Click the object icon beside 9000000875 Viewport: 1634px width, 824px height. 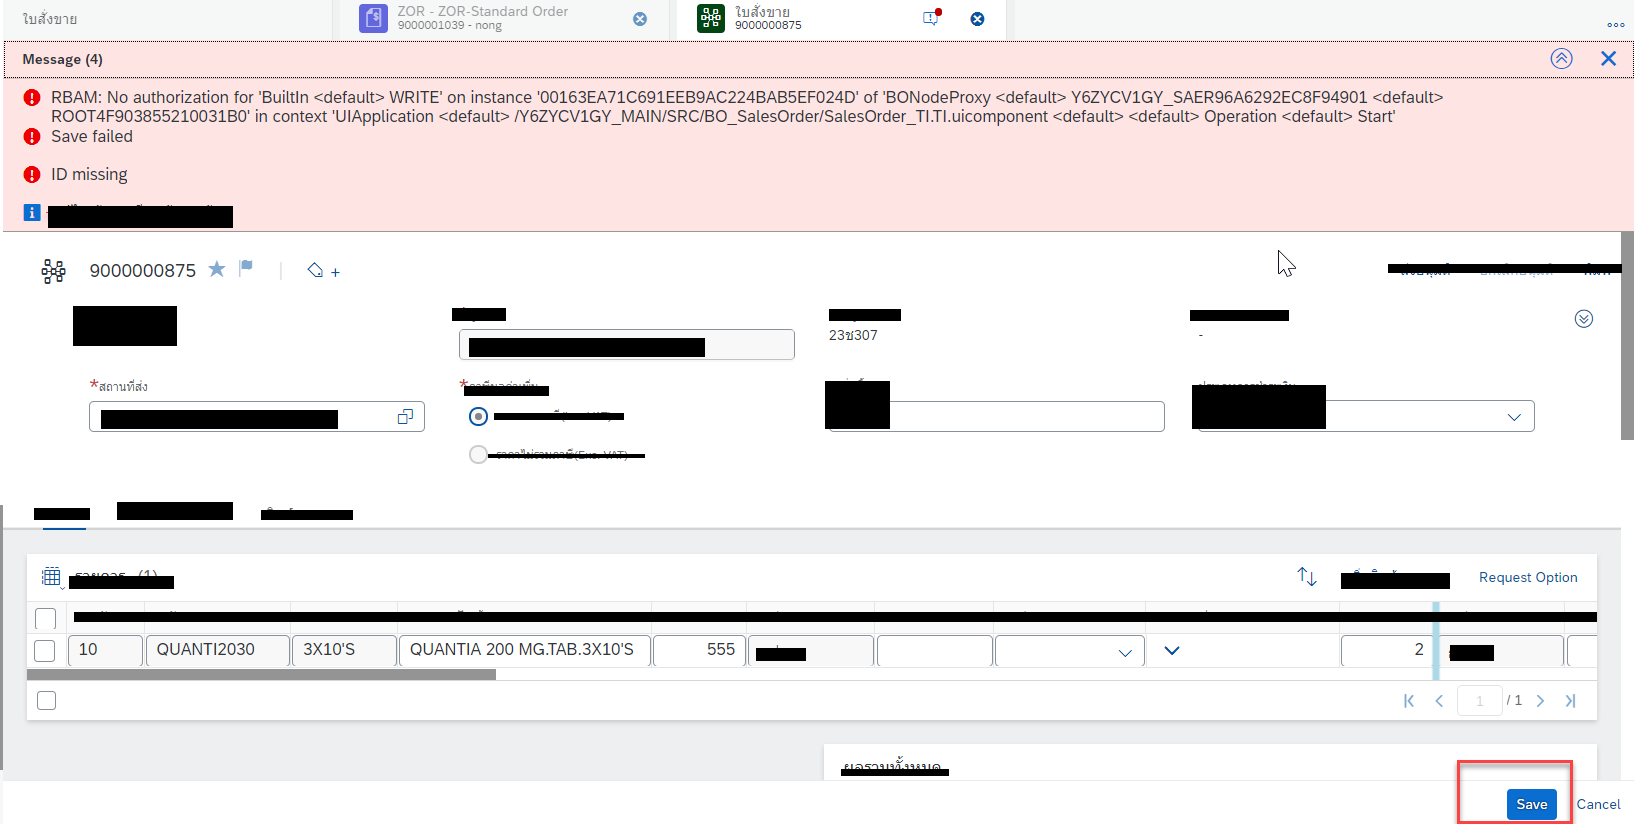coord(53,271)
